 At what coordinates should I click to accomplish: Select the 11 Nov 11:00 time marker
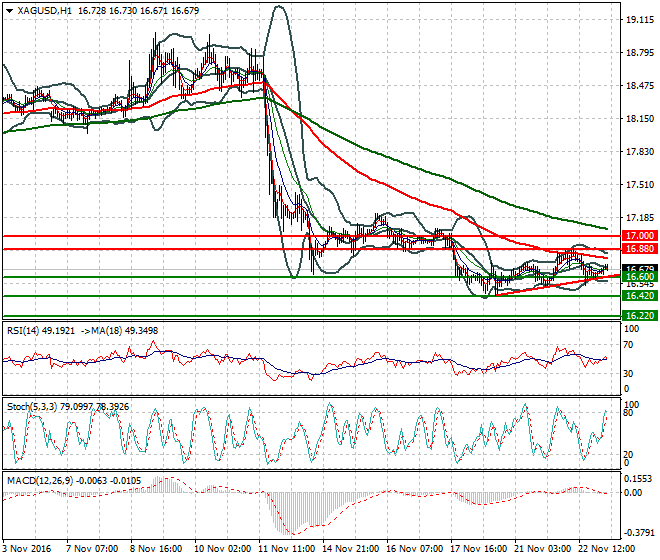pos(286,550)
